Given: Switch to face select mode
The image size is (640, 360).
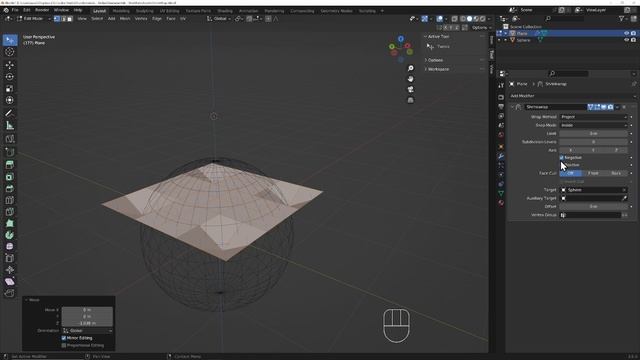Looking at the screenshot, I should click(x=70, y=19).
